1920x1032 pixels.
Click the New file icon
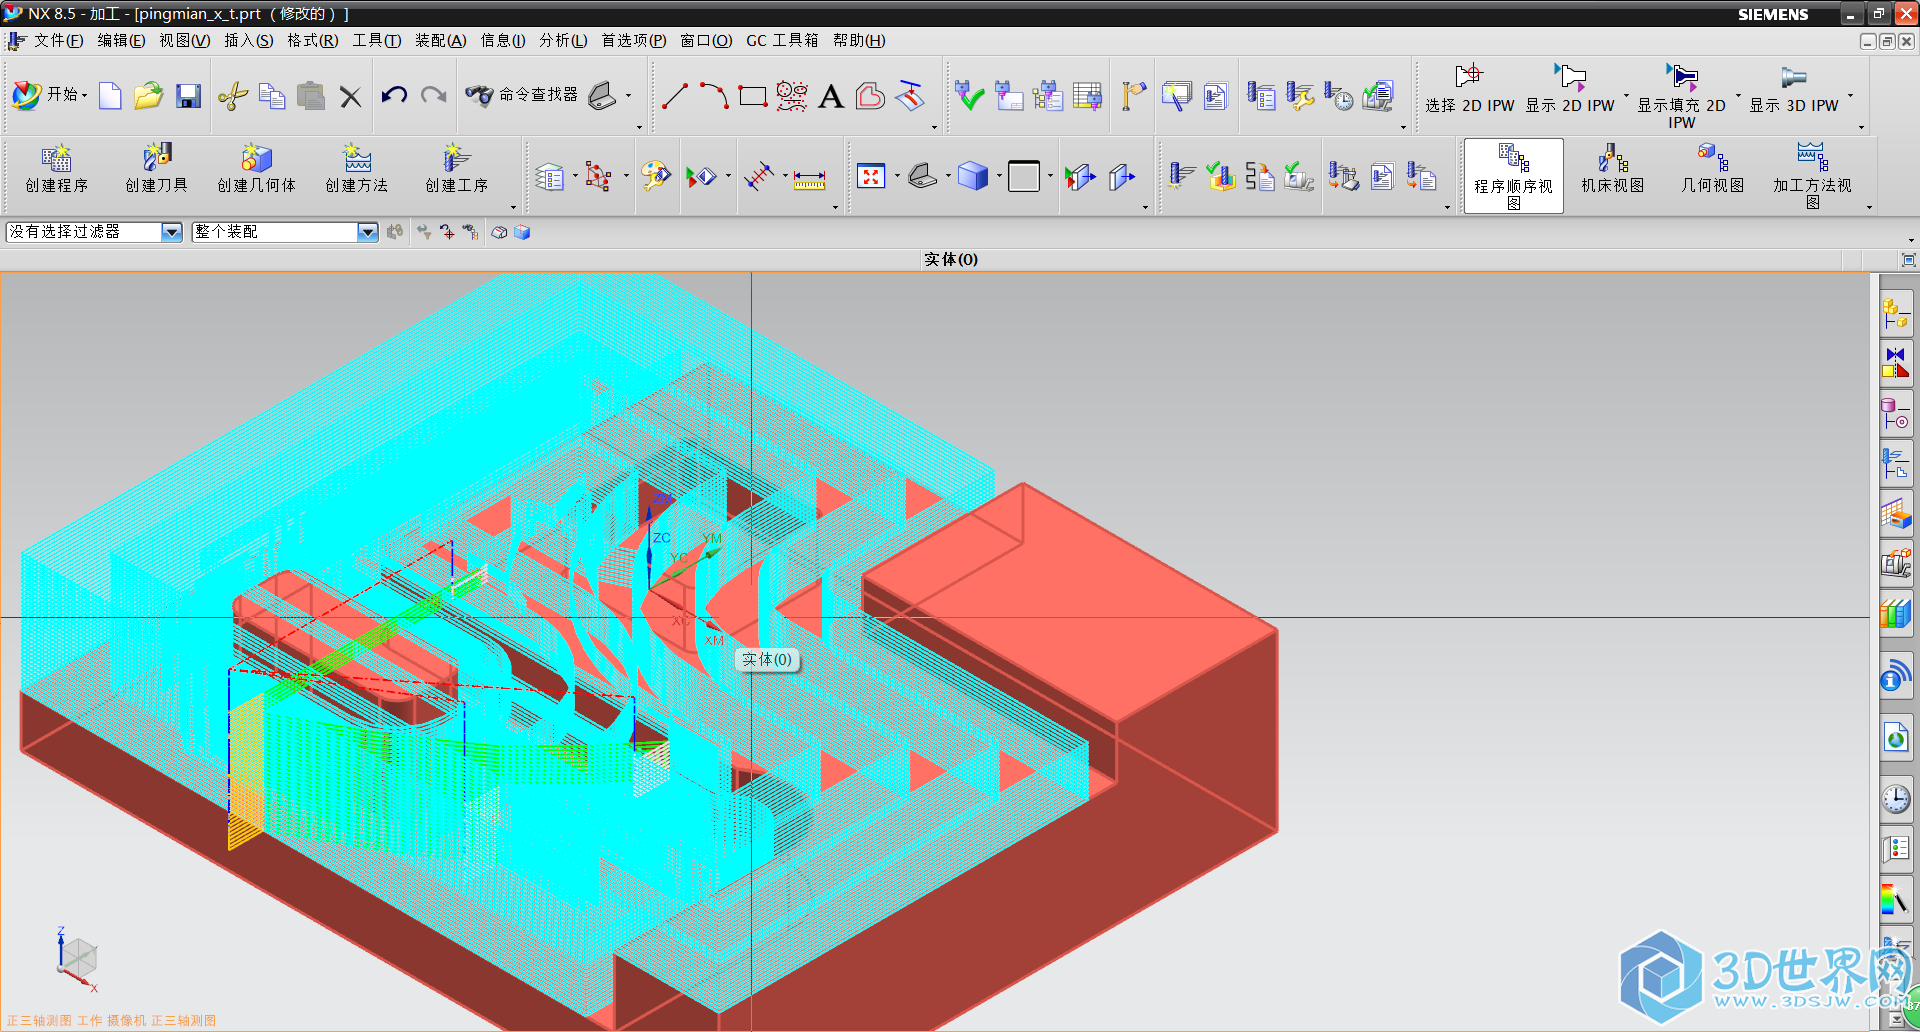click(110, 96)
